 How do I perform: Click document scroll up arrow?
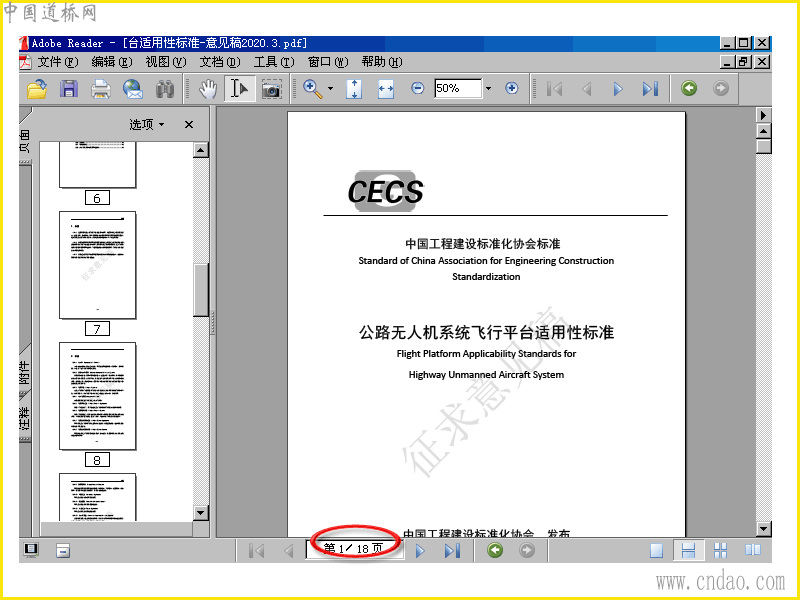tap(763, 131)
